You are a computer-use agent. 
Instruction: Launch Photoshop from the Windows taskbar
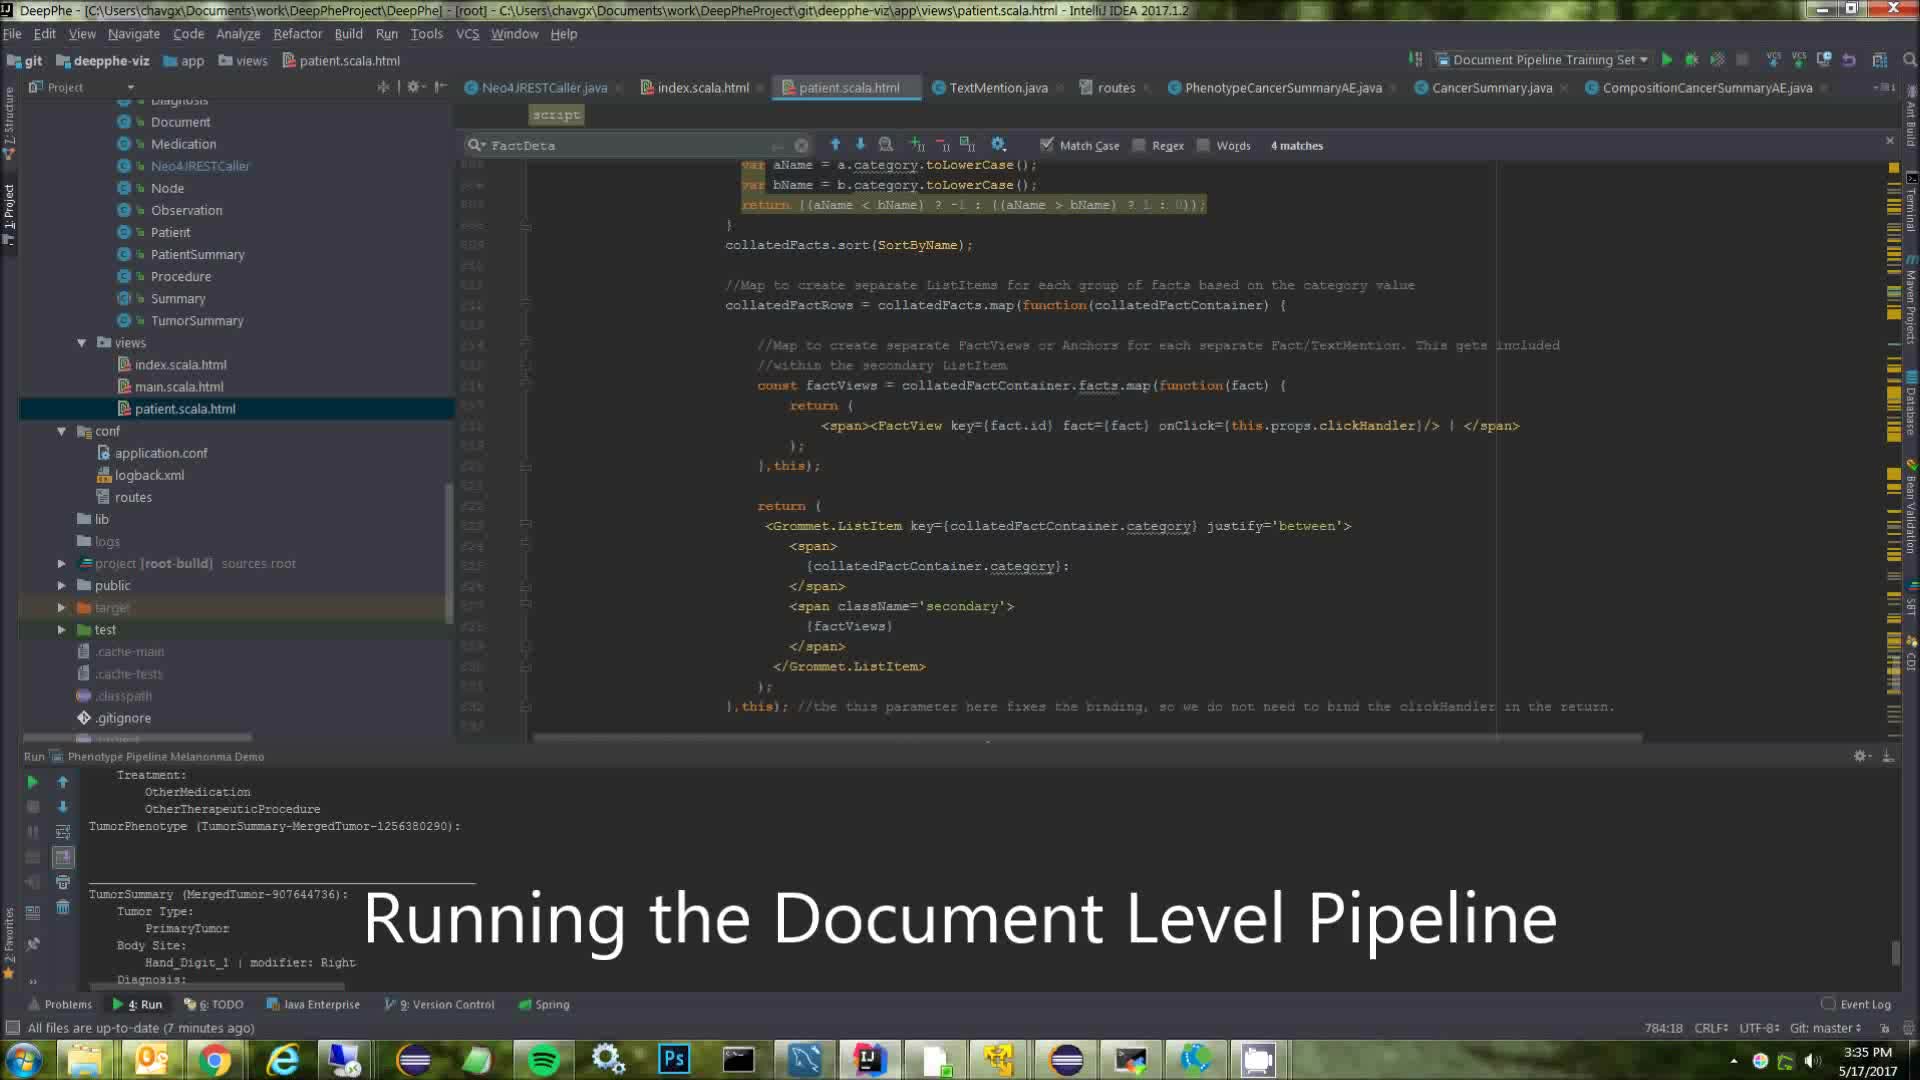click(674, 1059)
